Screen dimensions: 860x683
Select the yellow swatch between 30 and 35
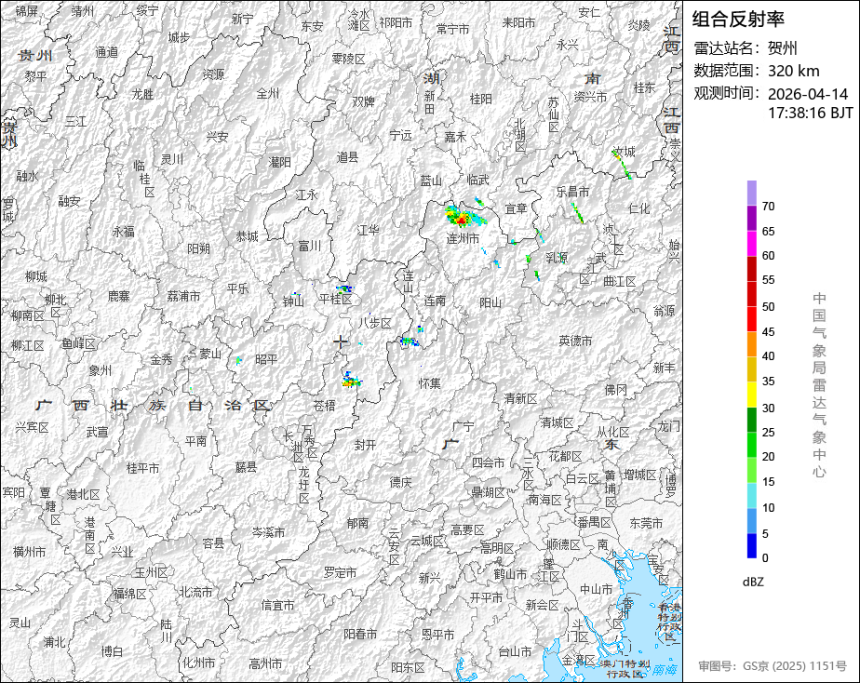[x=752, y=394]
